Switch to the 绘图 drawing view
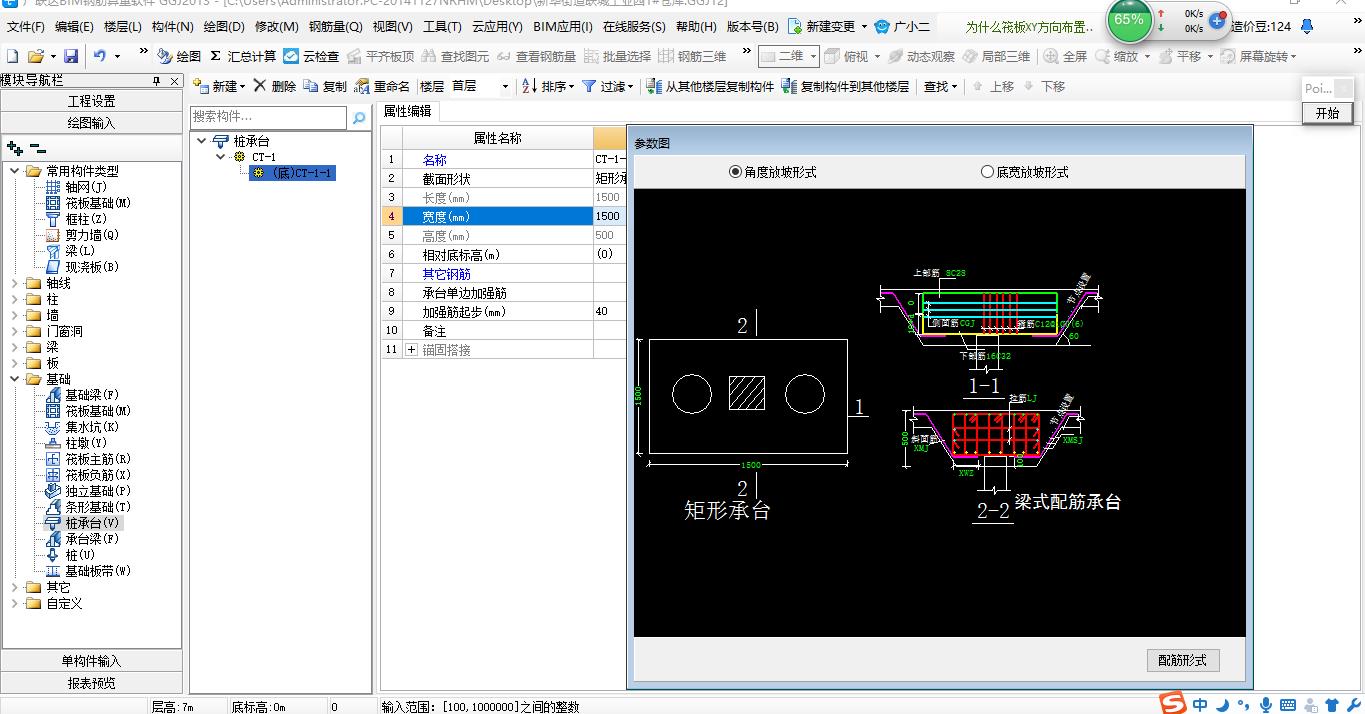The image size is (1365, 714). coord(180,57)
